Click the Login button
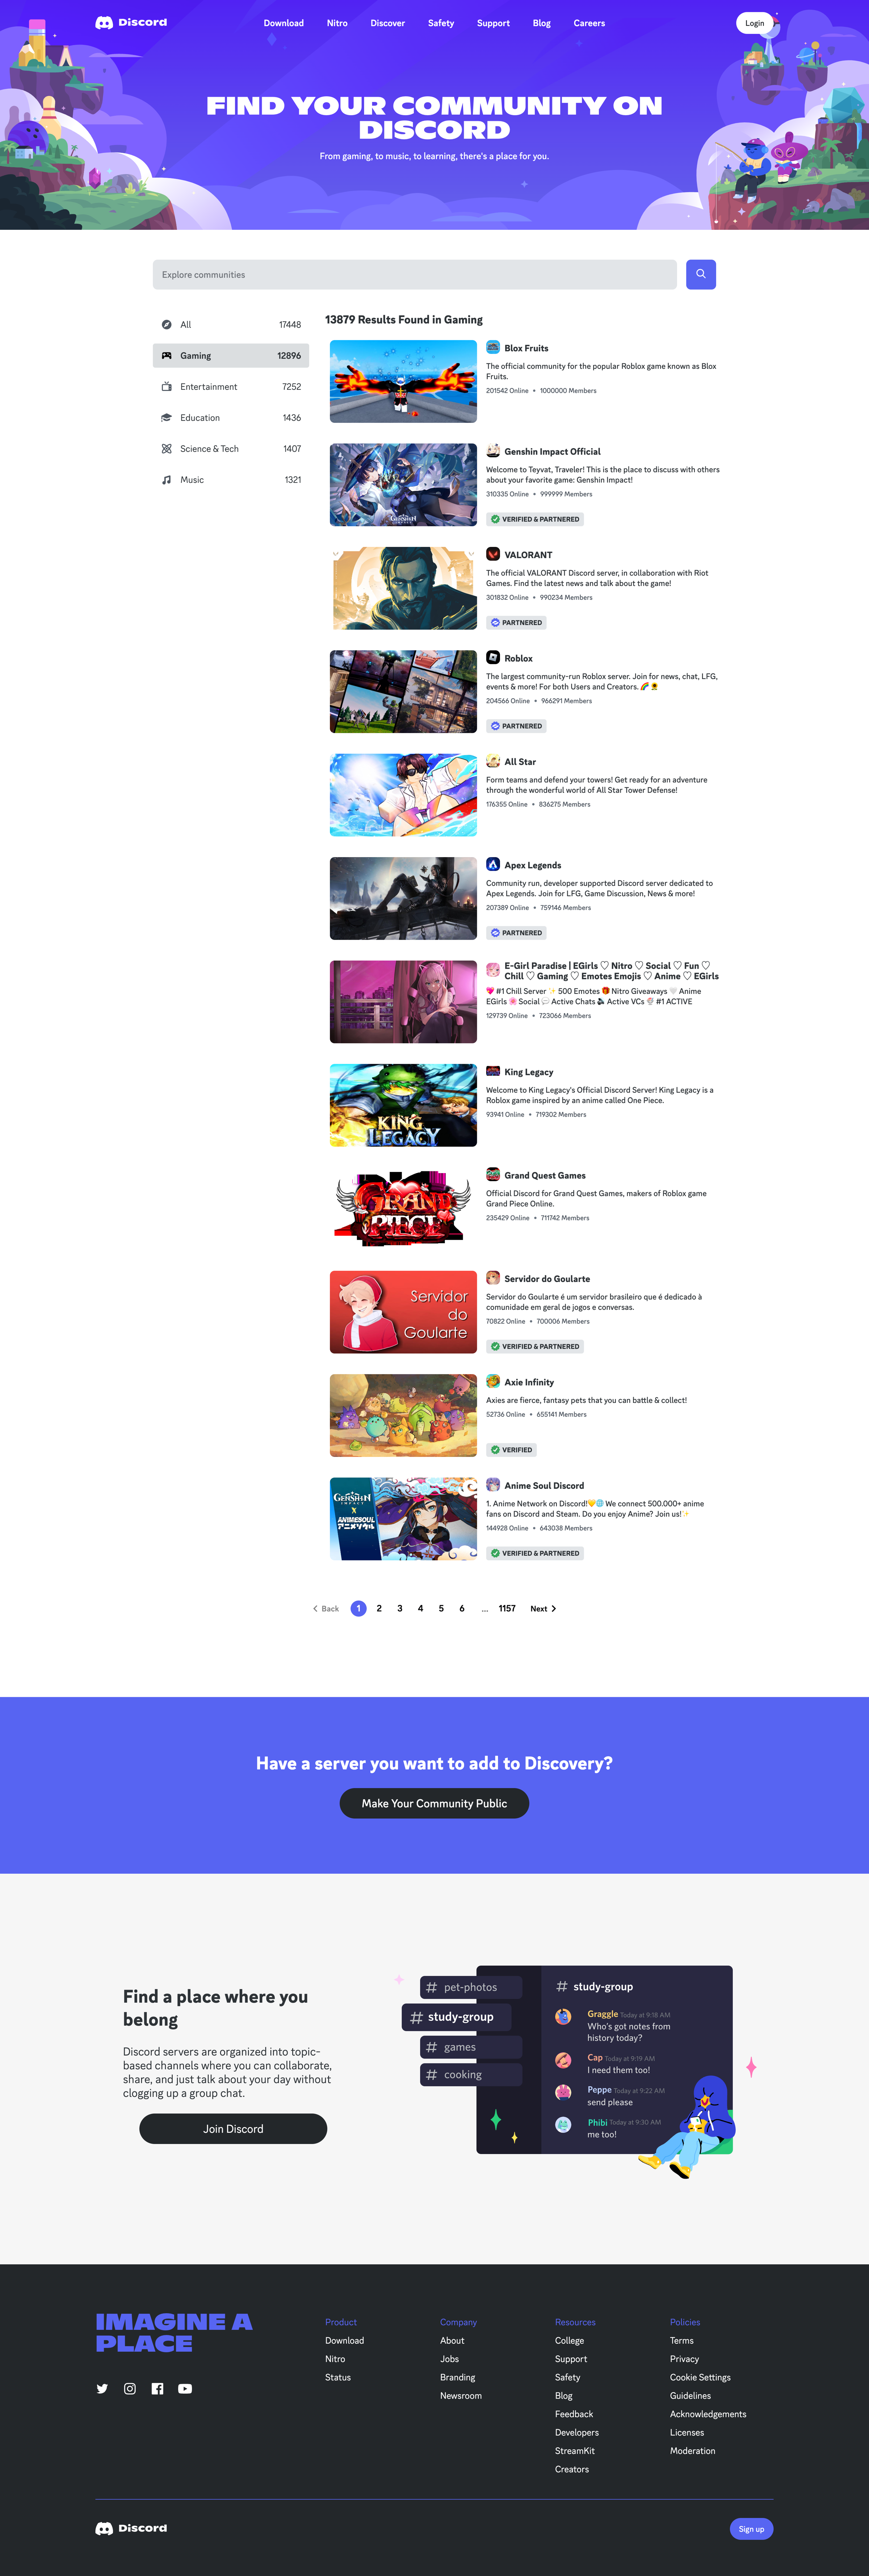869x2576 pixels. coord(755,23)
